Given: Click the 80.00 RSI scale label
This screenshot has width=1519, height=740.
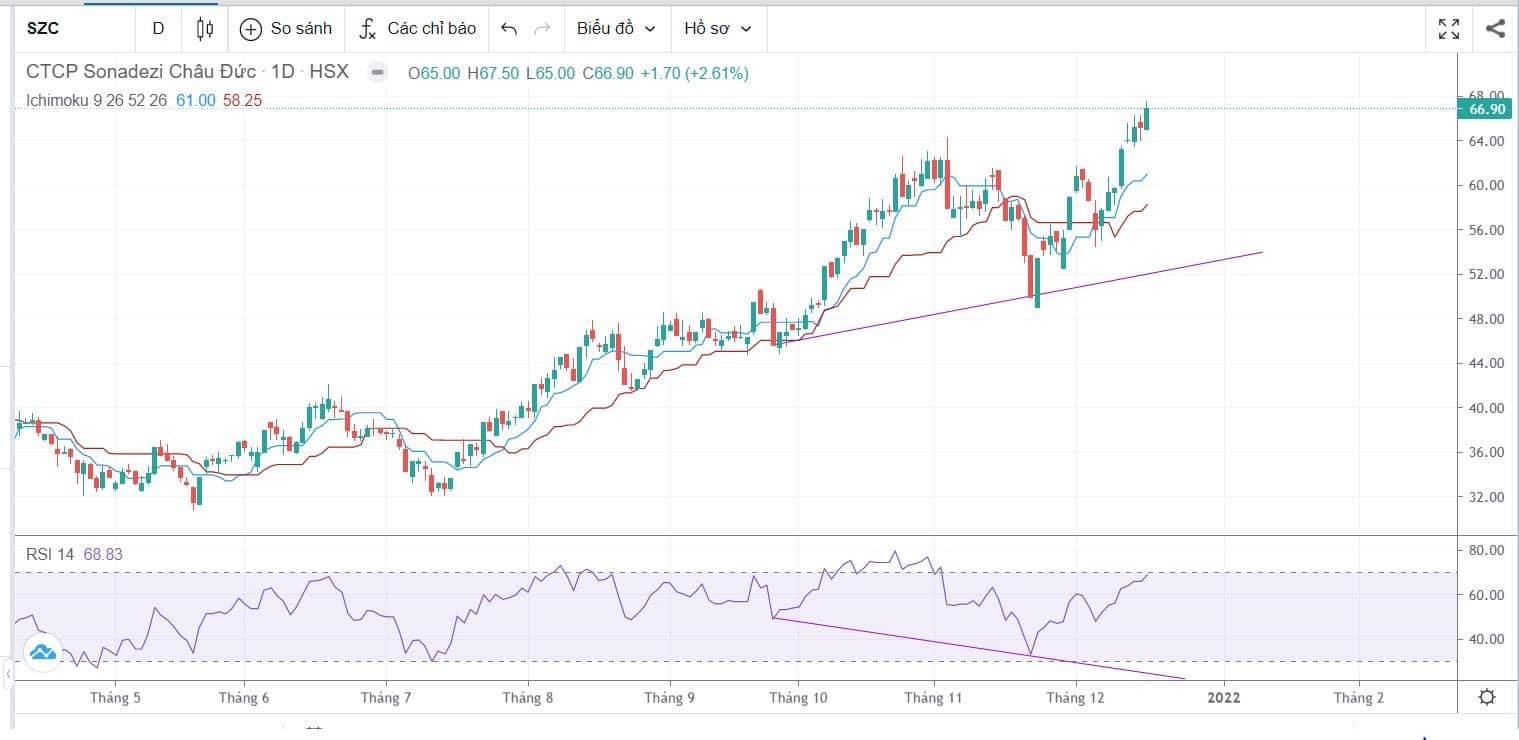Looking at the screenshot, I should (1485, 550).
